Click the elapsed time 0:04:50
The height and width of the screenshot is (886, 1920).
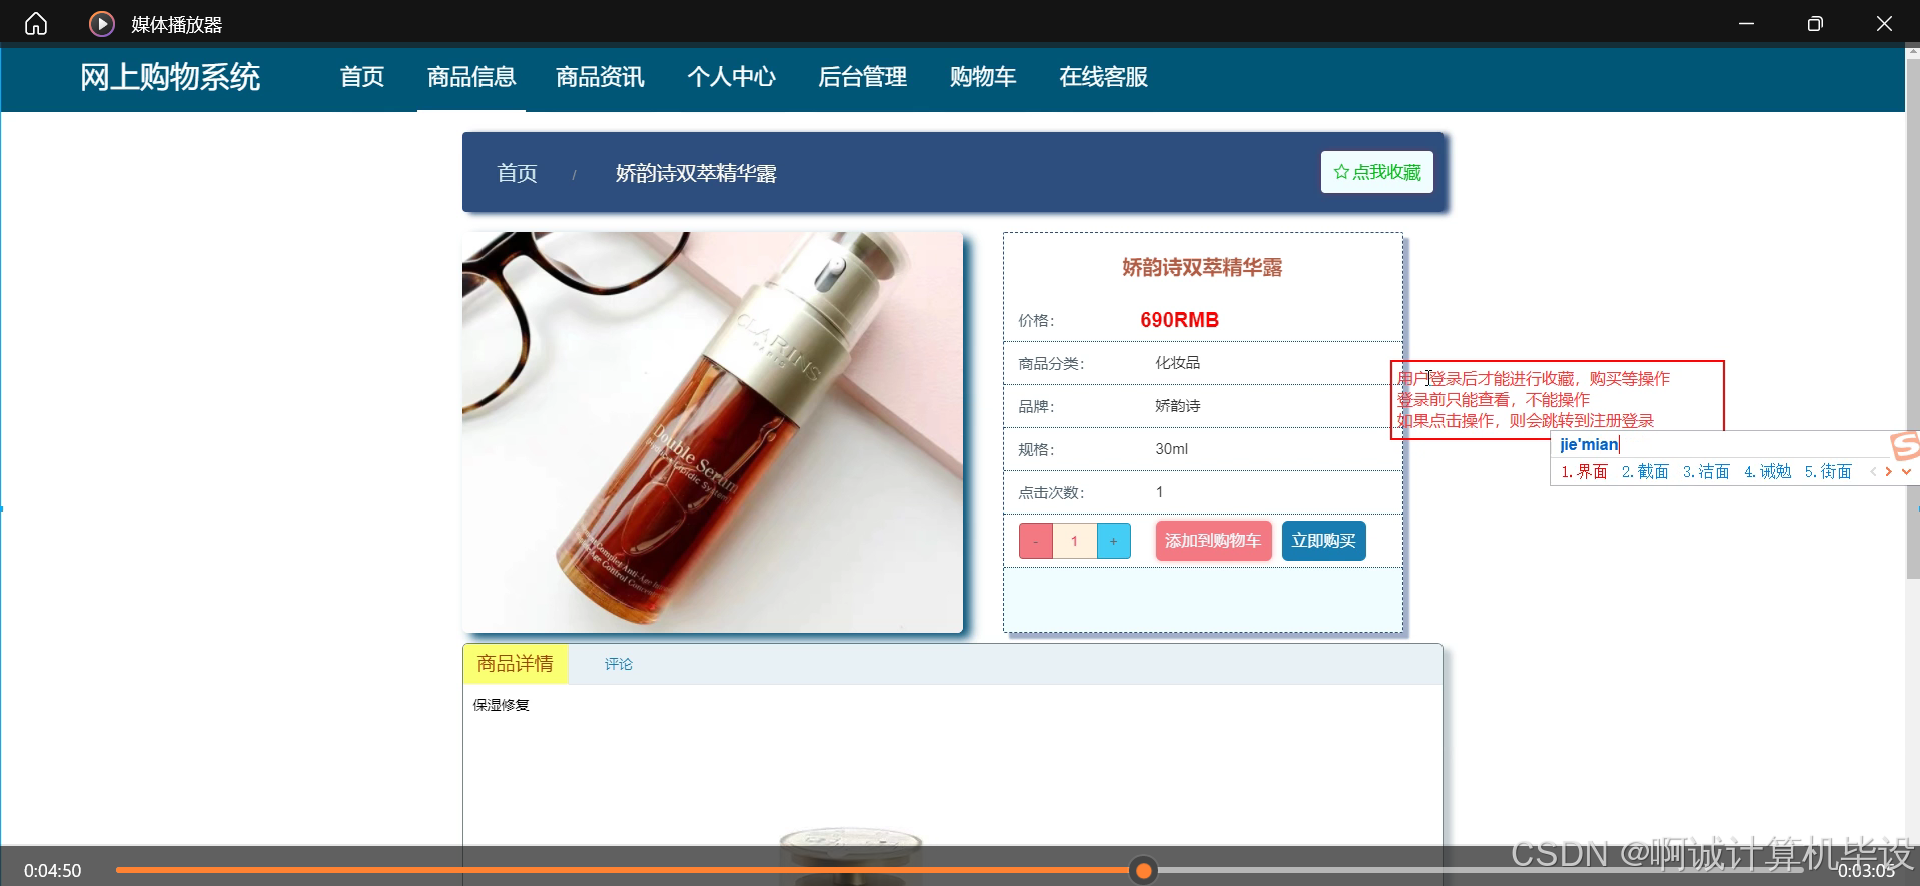point(53,871)
